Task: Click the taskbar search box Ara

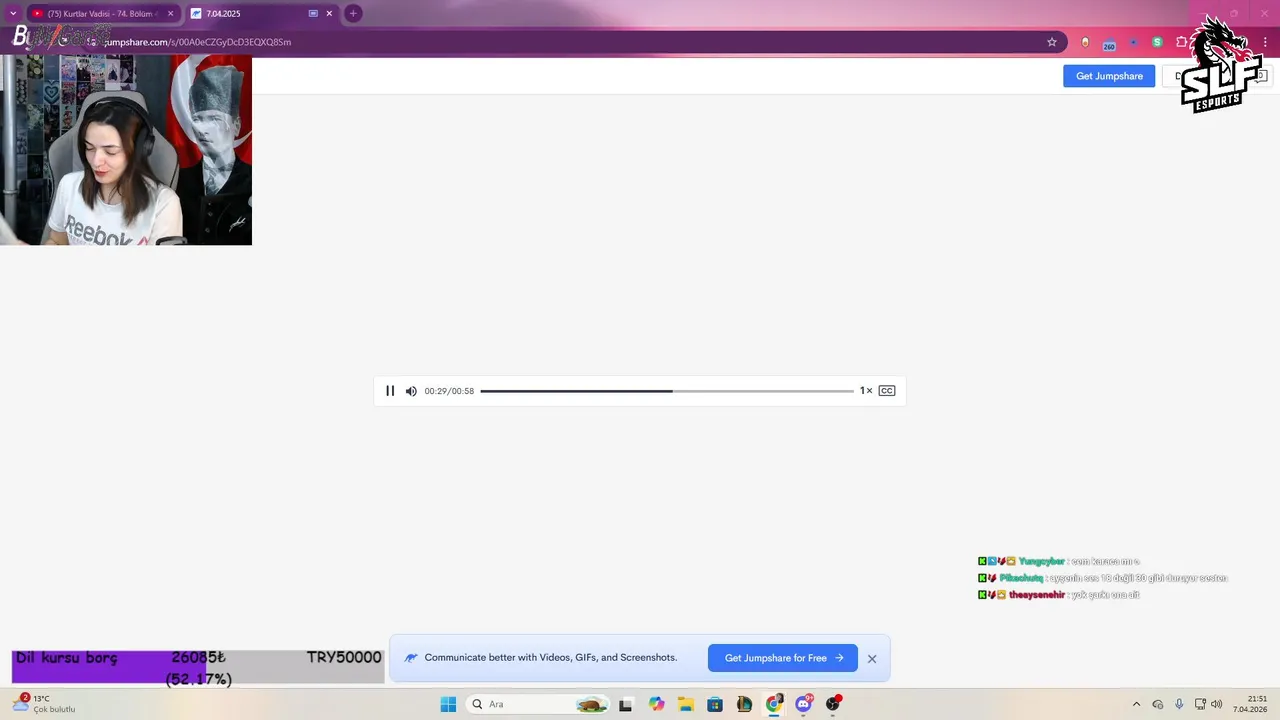Action: coord(538,704)
